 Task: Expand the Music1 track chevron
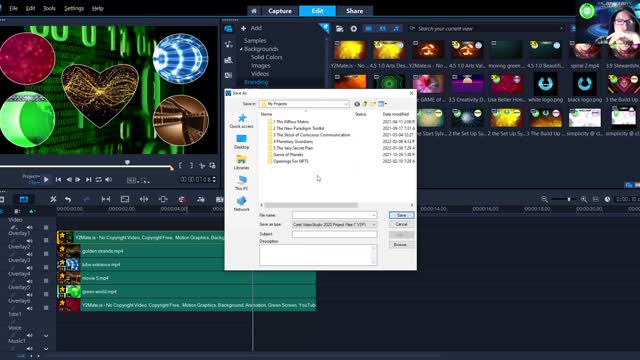46,349
